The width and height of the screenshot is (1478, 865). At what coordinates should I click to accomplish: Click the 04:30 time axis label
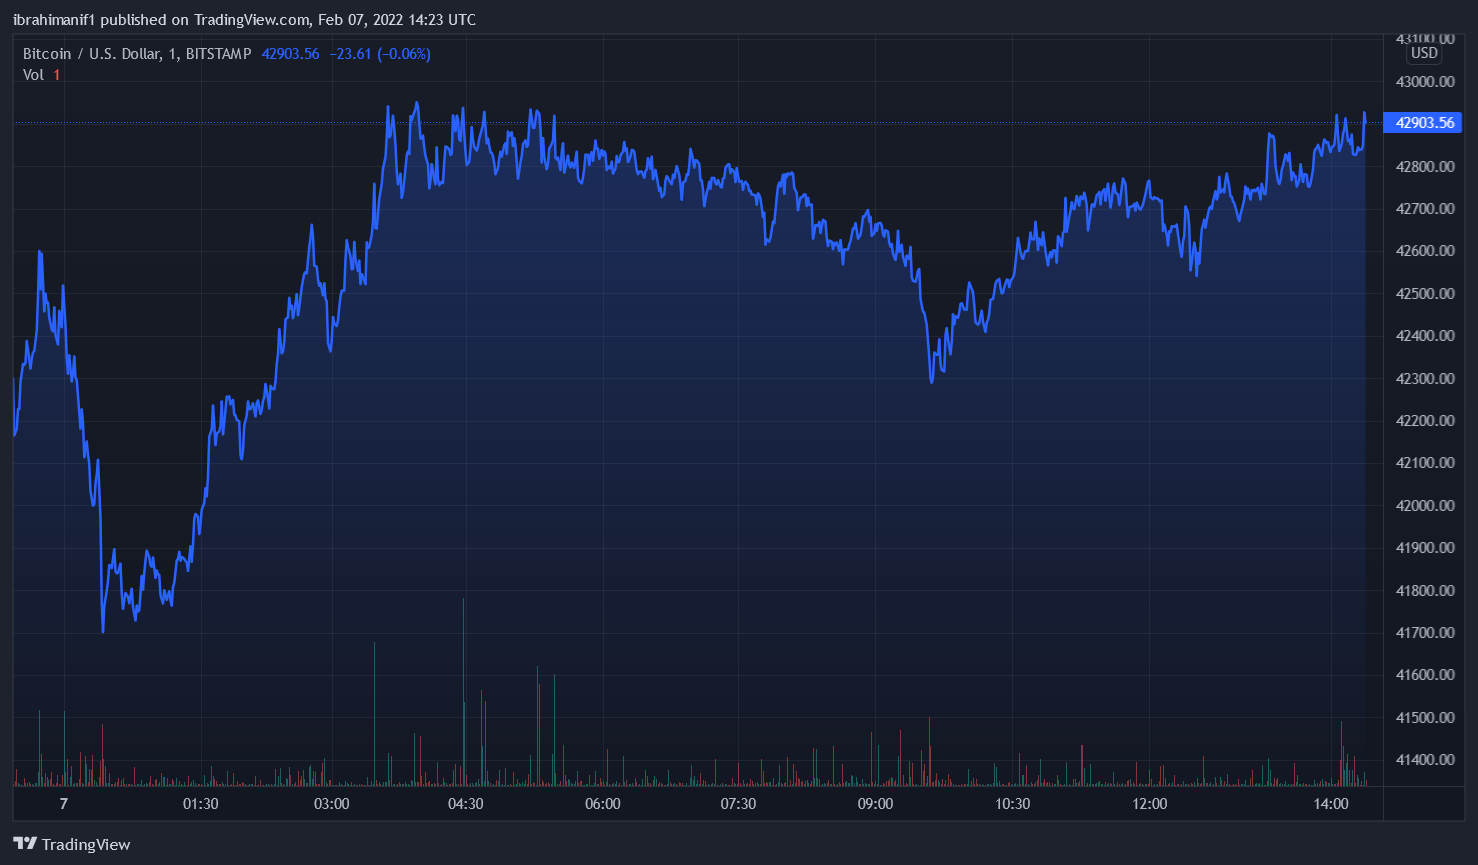pos(466,804)
